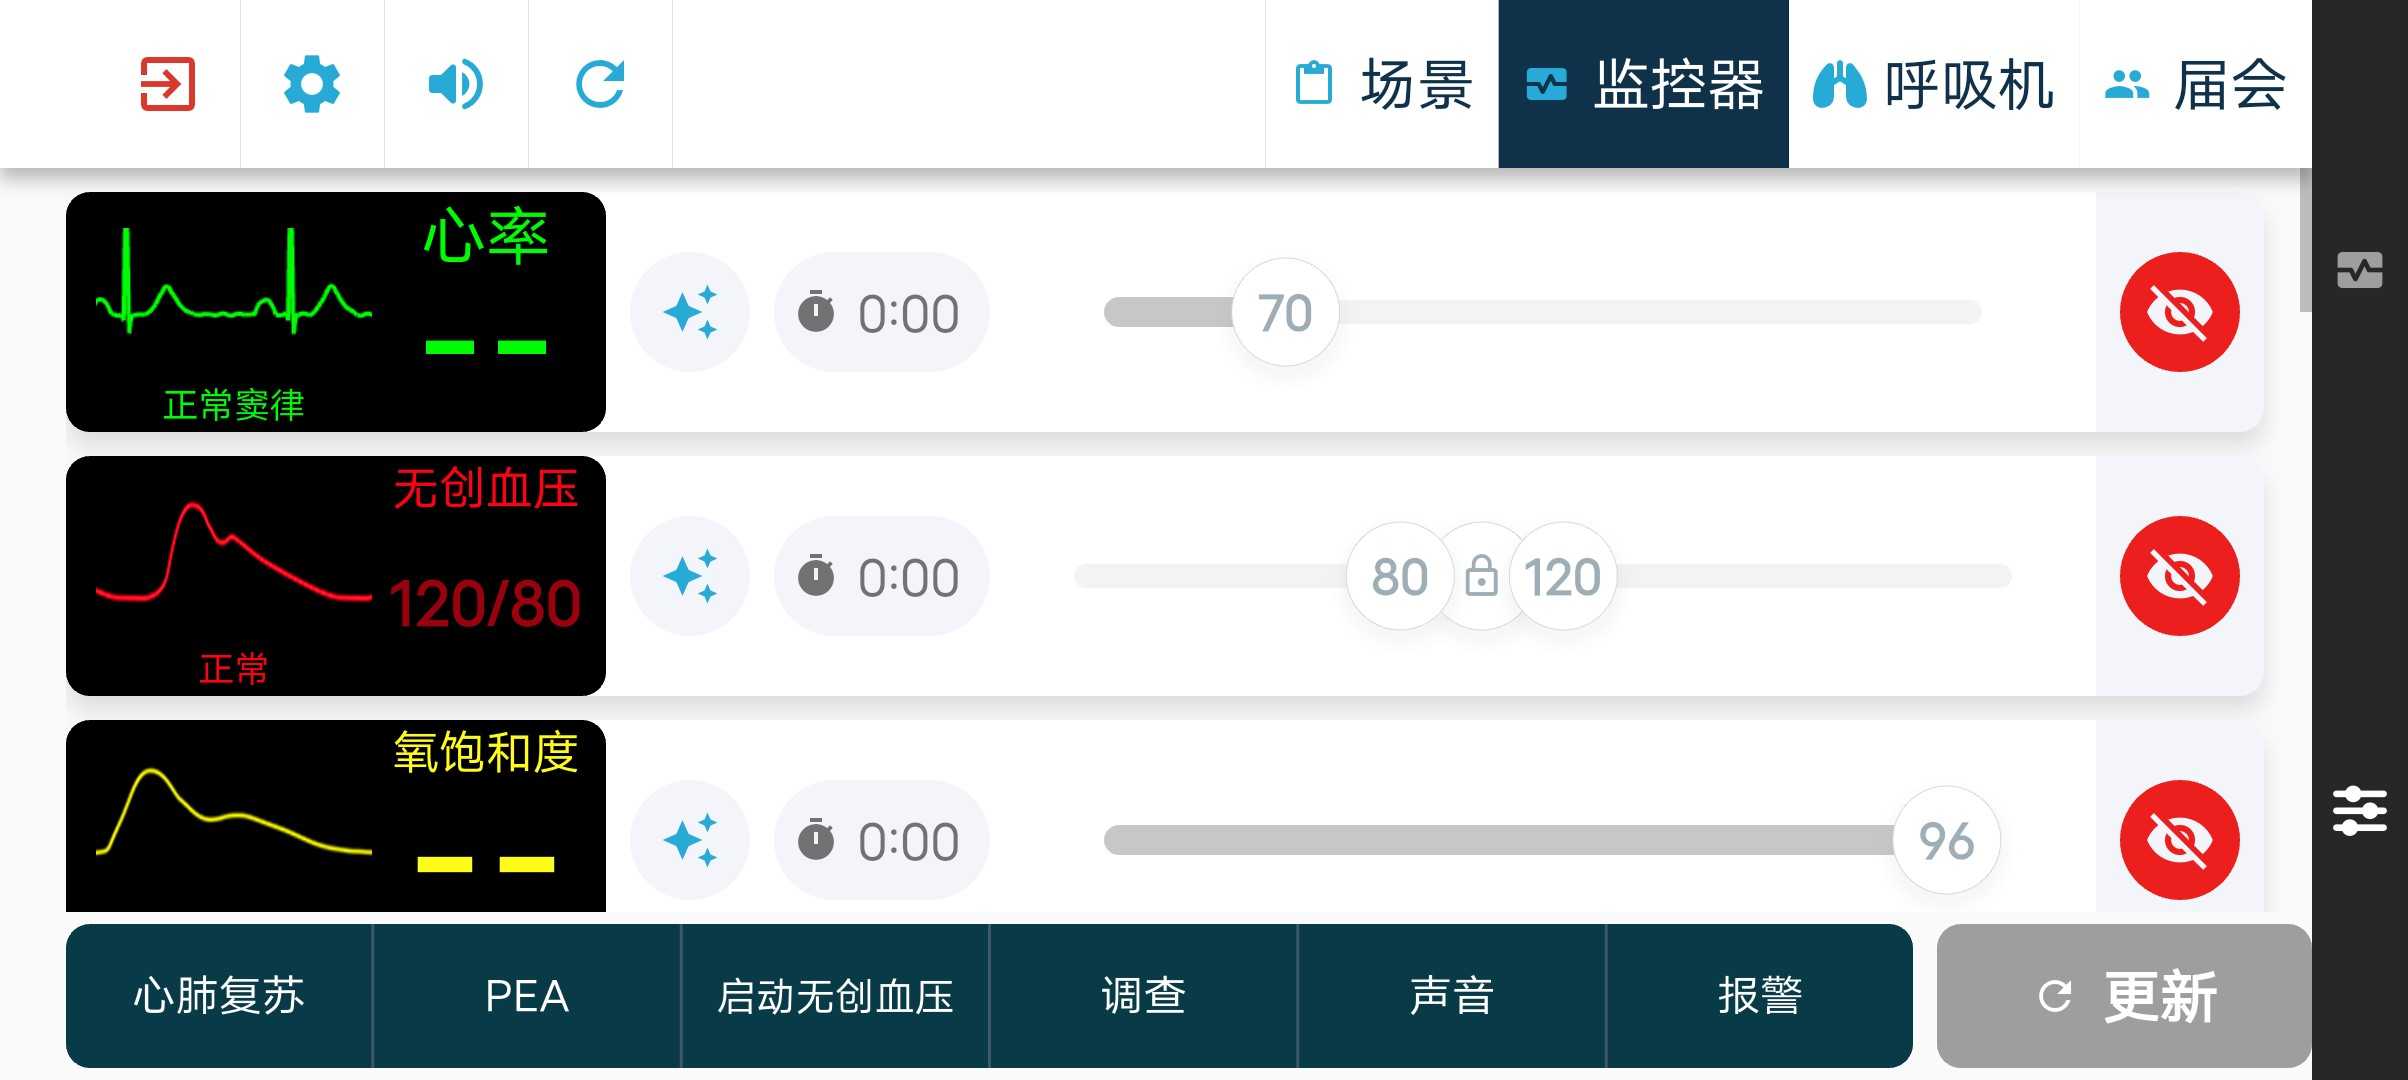Open the heart rate 0:00 timer selector

[881, 313]
